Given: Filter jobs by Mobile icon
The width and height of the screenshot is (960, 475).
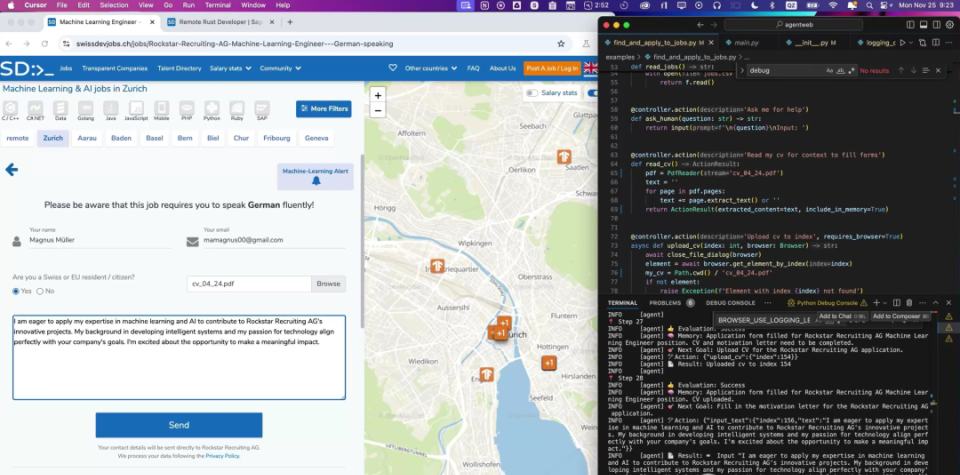Looking at the screenshot, I should click(x=162, y=110).
